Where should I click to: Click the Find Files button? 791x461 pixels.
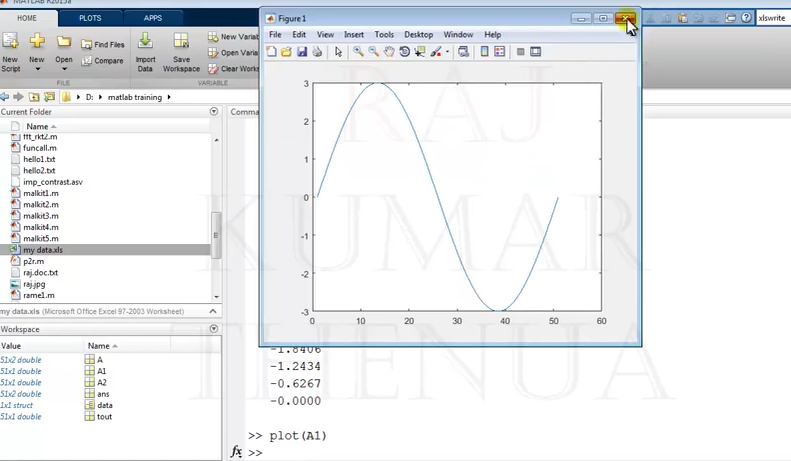coord(102,44)
